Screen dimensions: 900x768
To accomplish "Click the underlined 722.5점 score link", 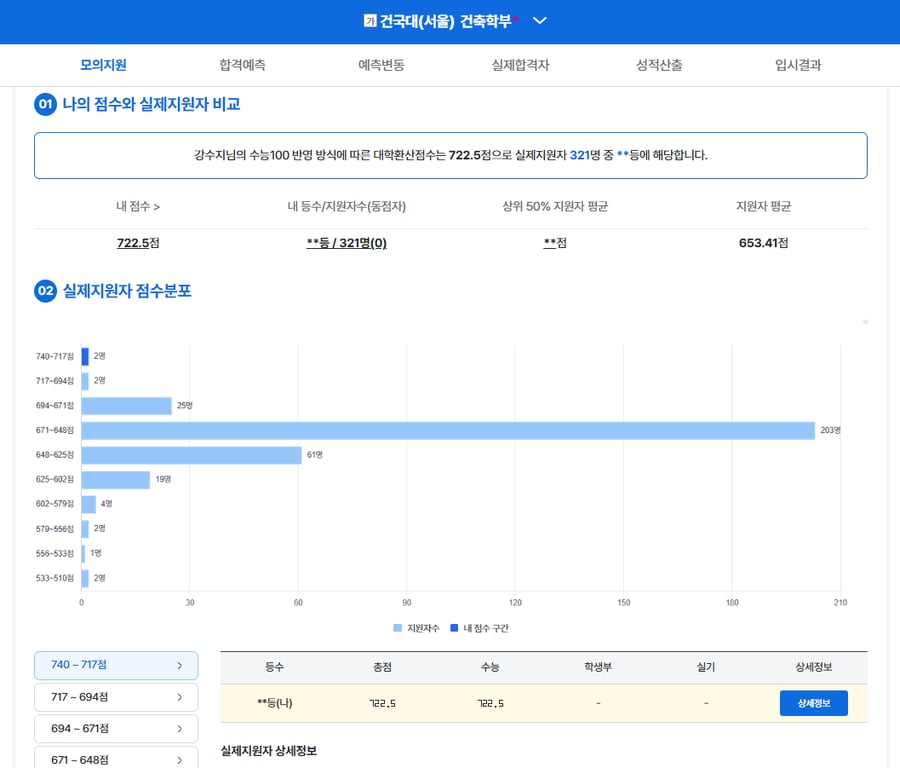I will pos(132,243).
